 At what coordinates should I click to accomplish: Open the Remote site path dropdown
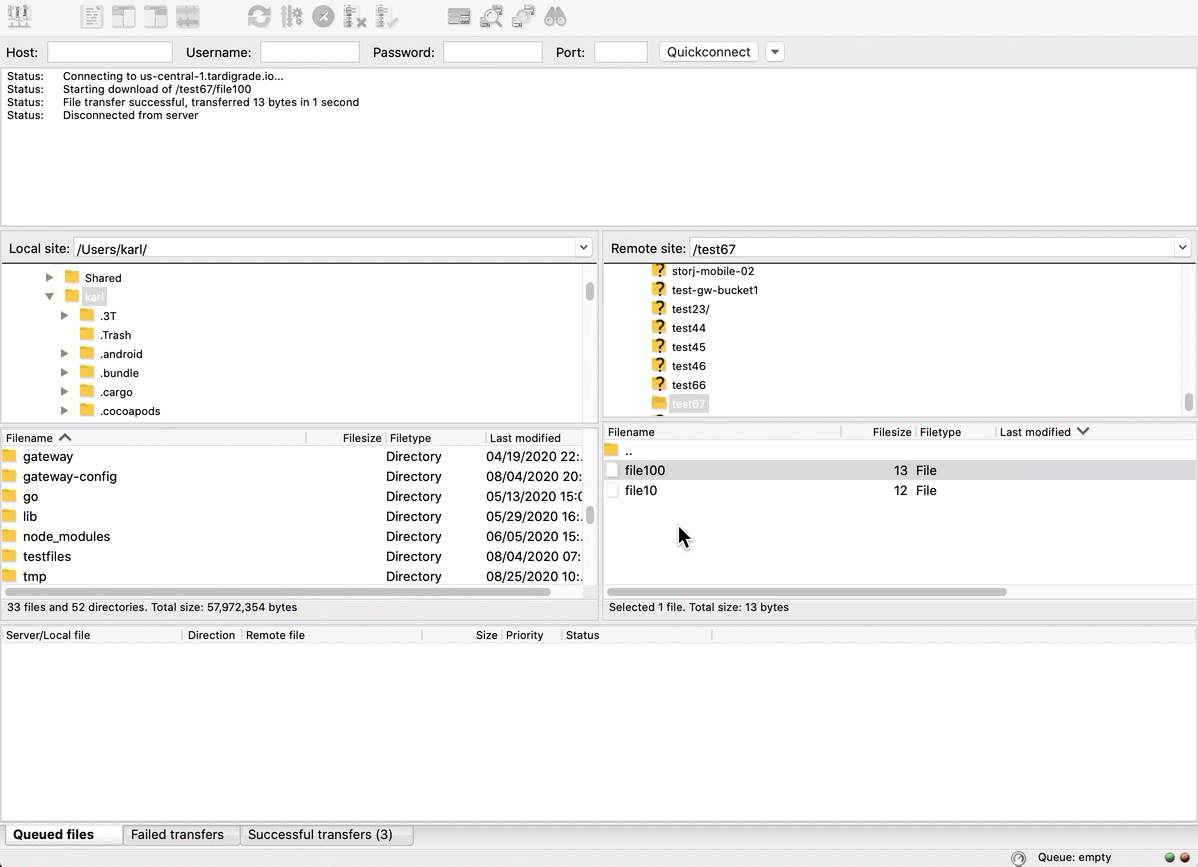pyautogui.click(x=1182, y=248)
